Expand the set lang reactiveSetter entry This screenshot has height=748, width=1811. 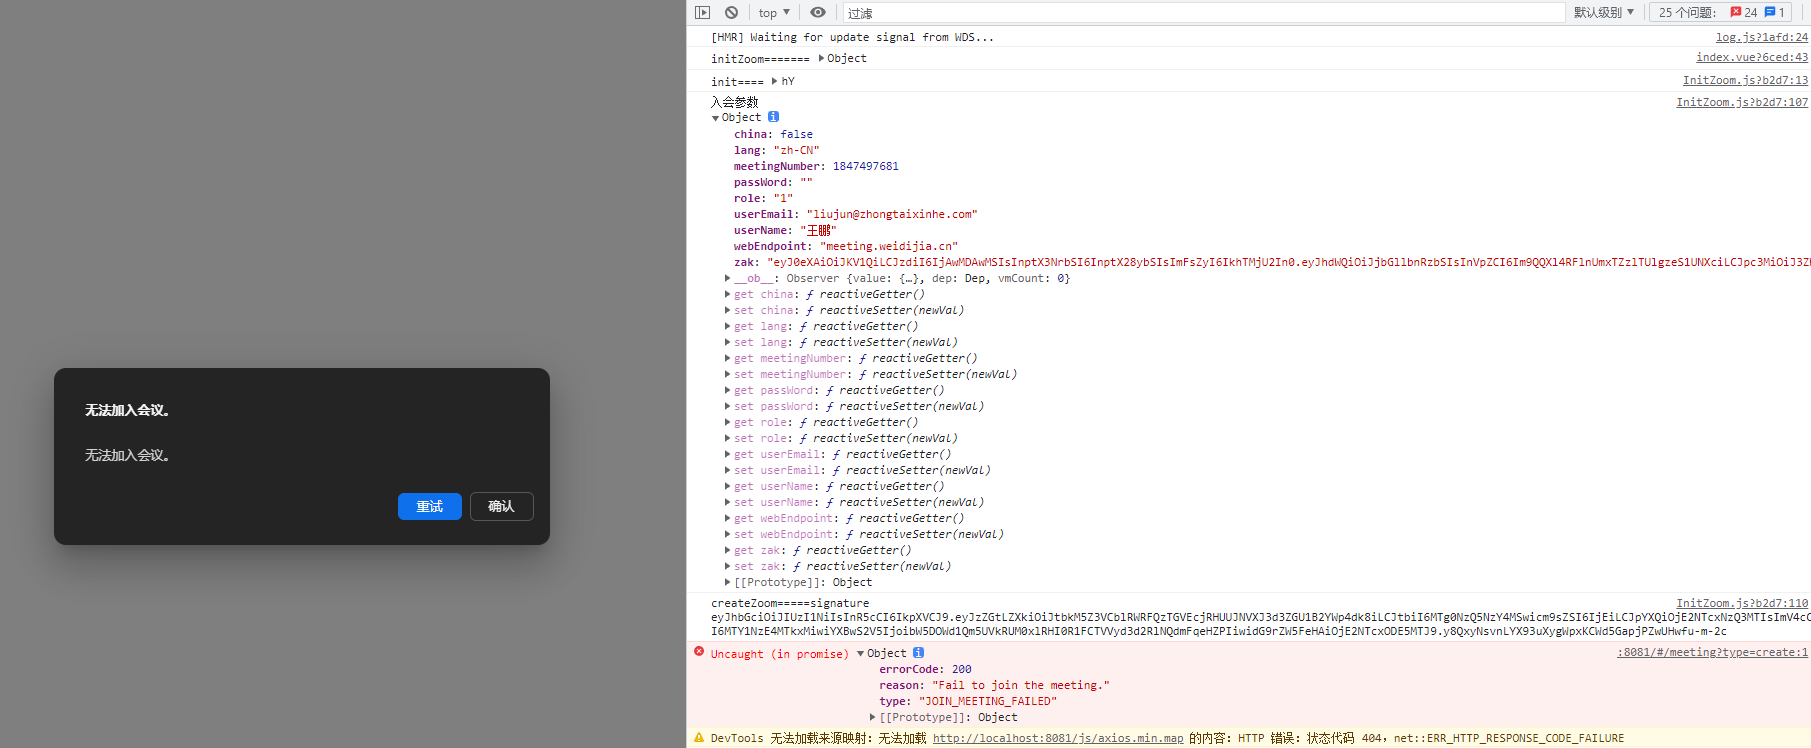click(727, 342)
